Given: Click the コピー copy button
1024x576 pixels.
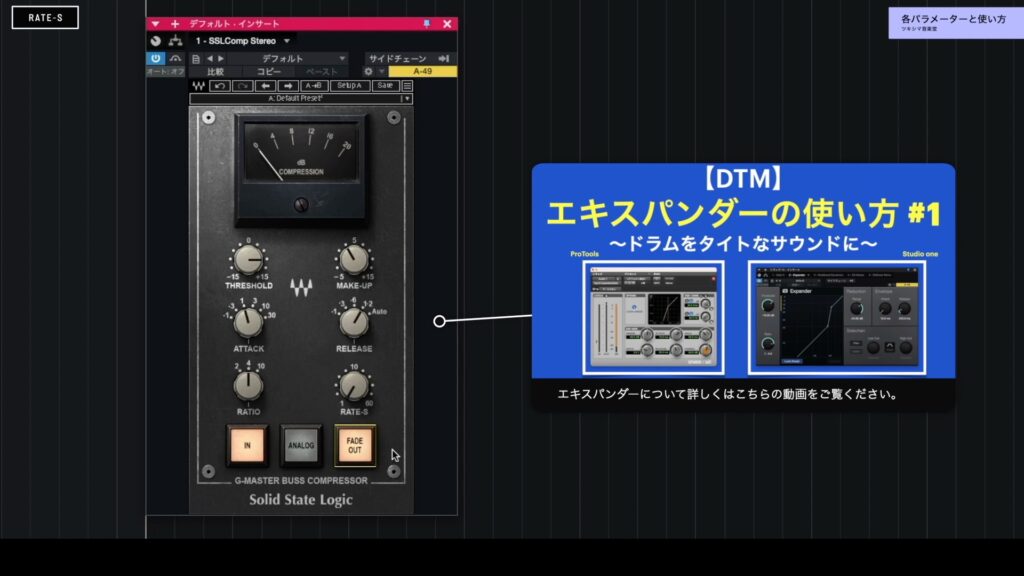Looking at the screenshot, I should click(x=268, y=72).
